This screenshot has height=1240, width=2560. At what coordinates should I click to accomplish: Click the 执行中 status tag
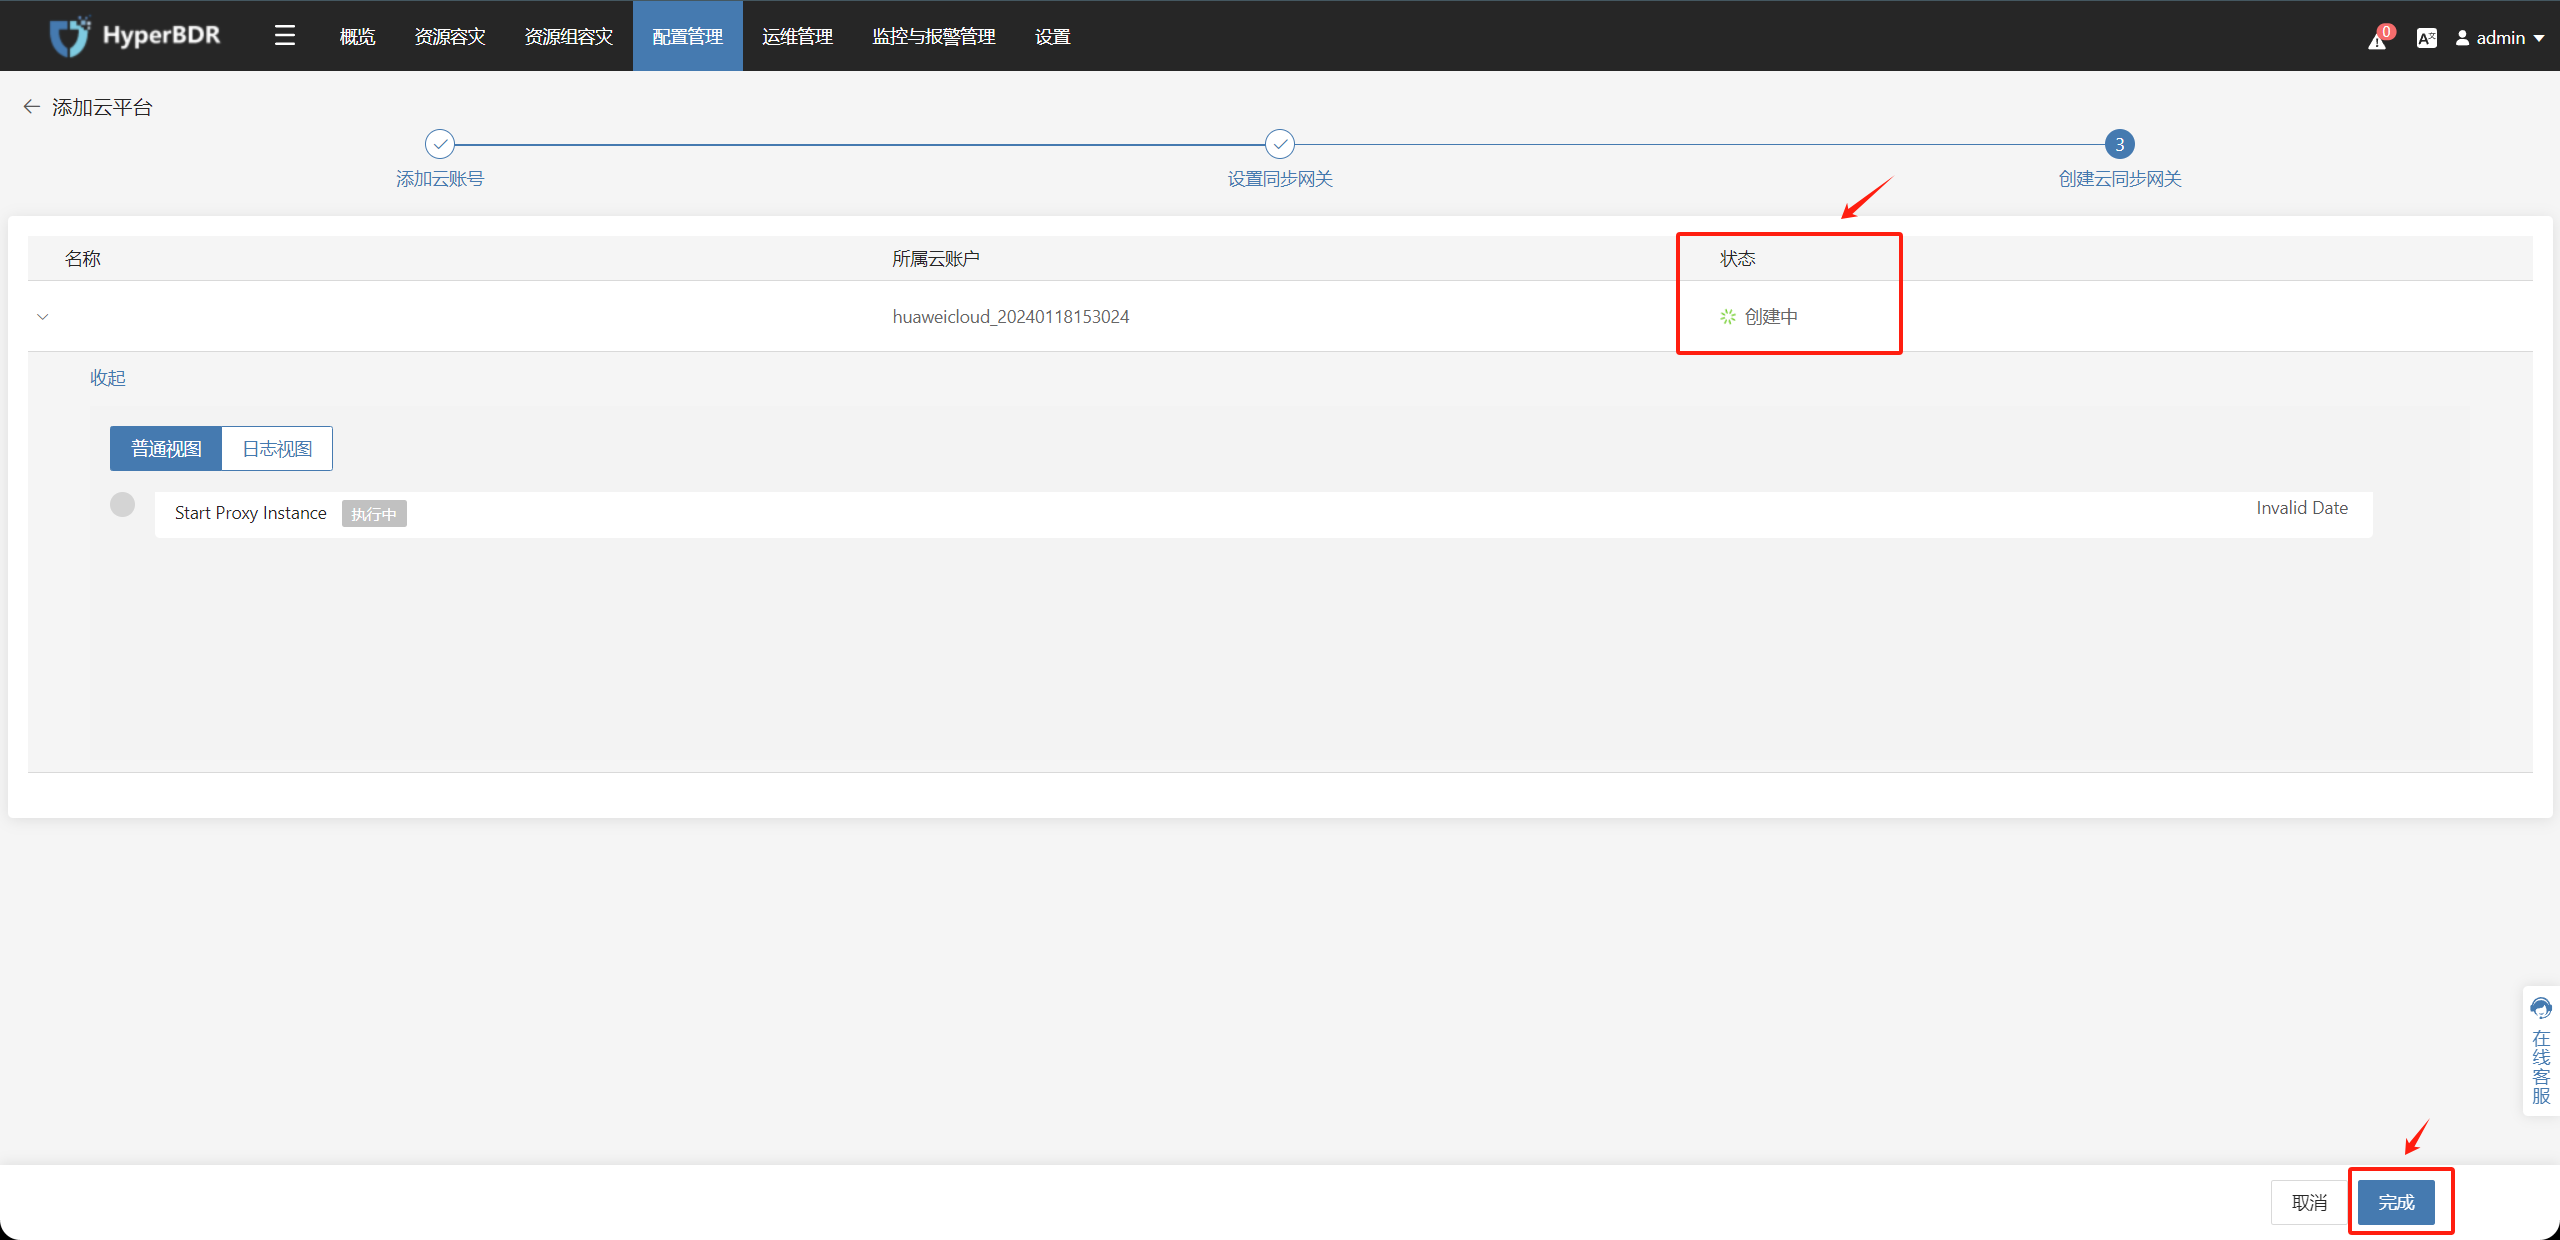tap(374, 514)
